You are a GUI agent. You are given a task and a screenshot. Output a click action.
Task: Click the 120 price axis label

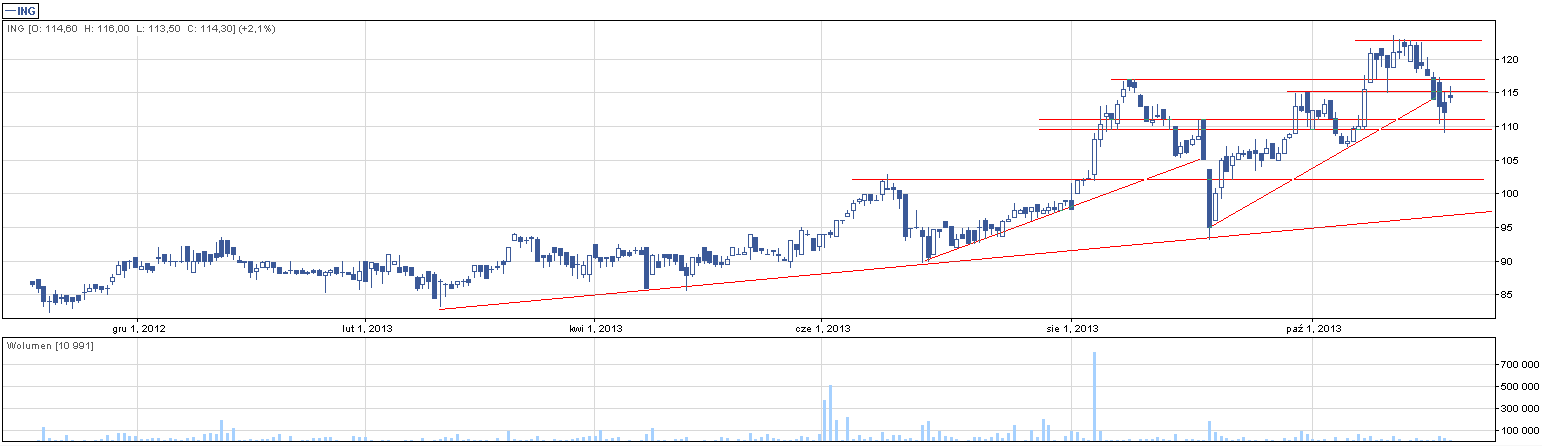[1511, 60]
